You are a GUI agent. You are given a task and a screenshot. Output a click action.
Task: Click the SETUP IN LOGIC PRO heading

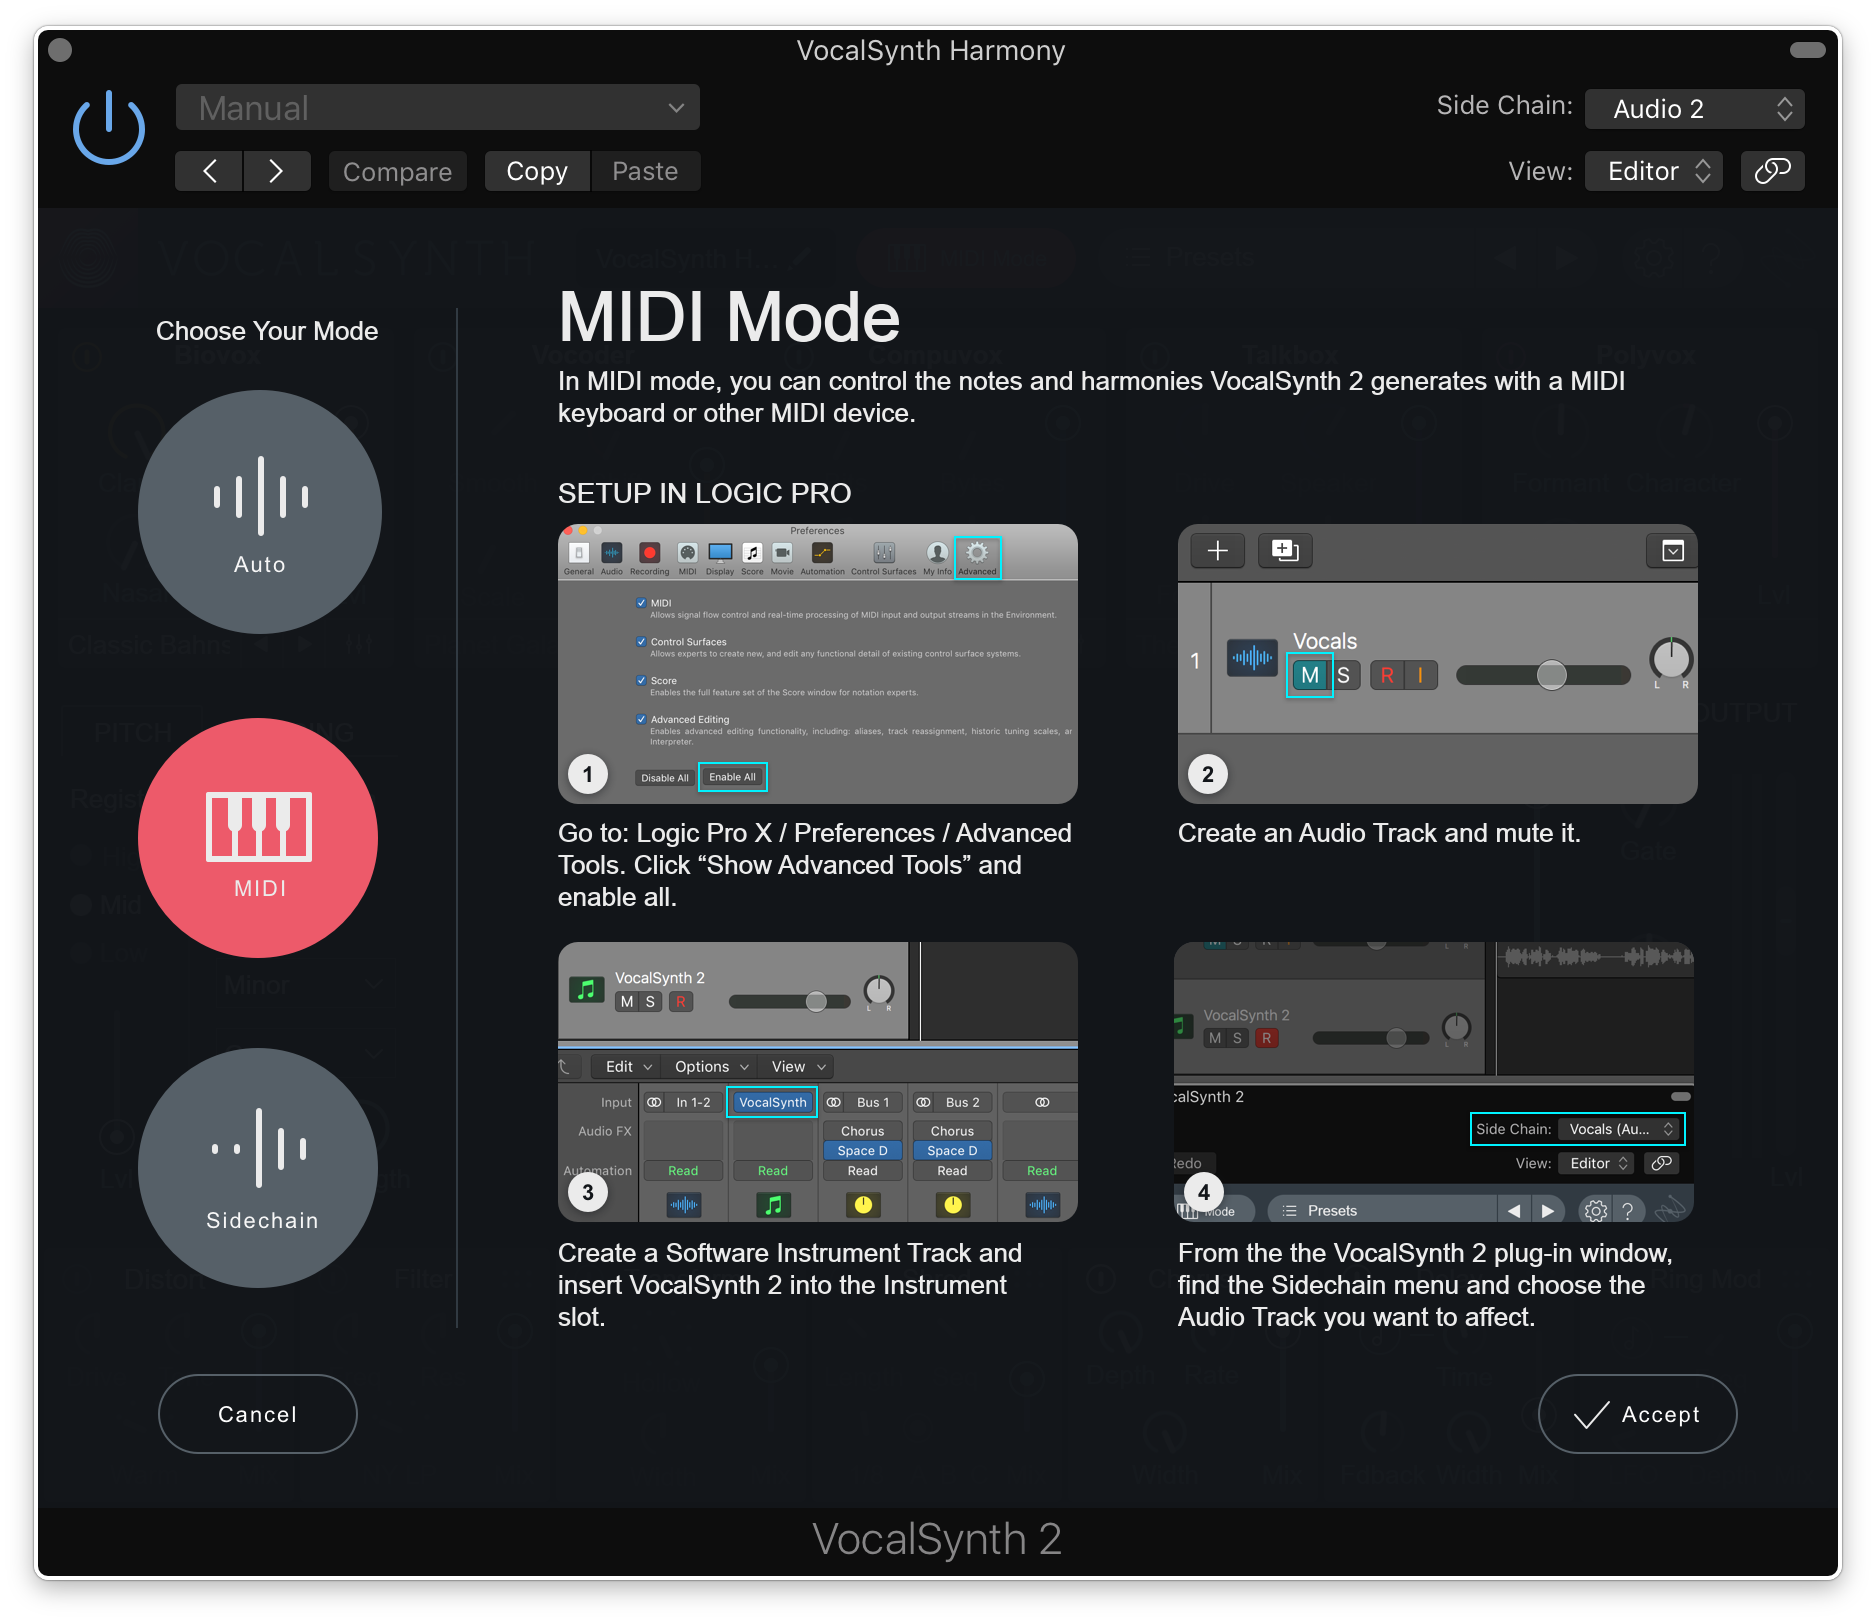(x=704, y=493)
